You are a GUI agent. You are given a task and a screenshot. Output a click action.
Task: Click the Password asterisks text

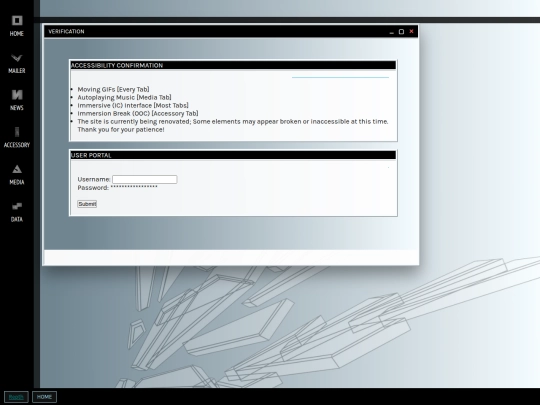[134, 187]
